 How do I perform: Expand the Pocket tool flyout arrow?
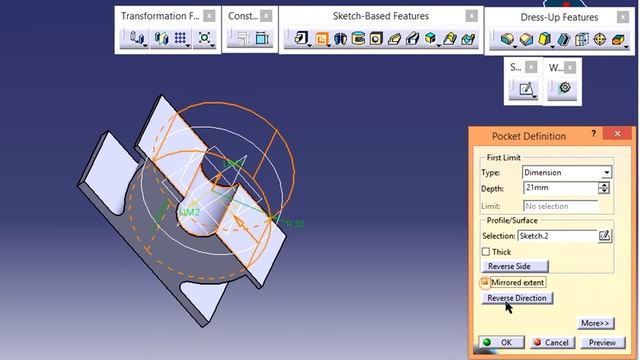point(329,46)
